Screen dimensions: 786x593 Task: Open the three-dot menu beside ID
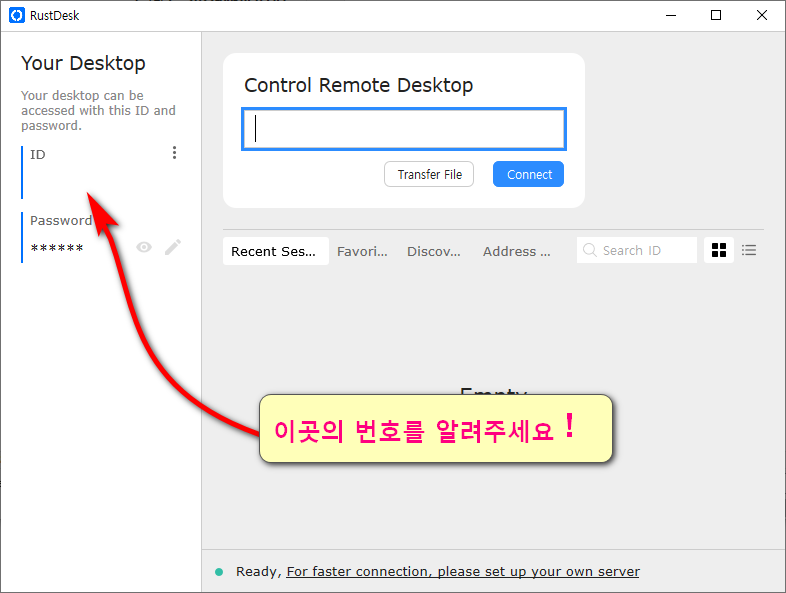pyautogui.click(x=174, y=153)
